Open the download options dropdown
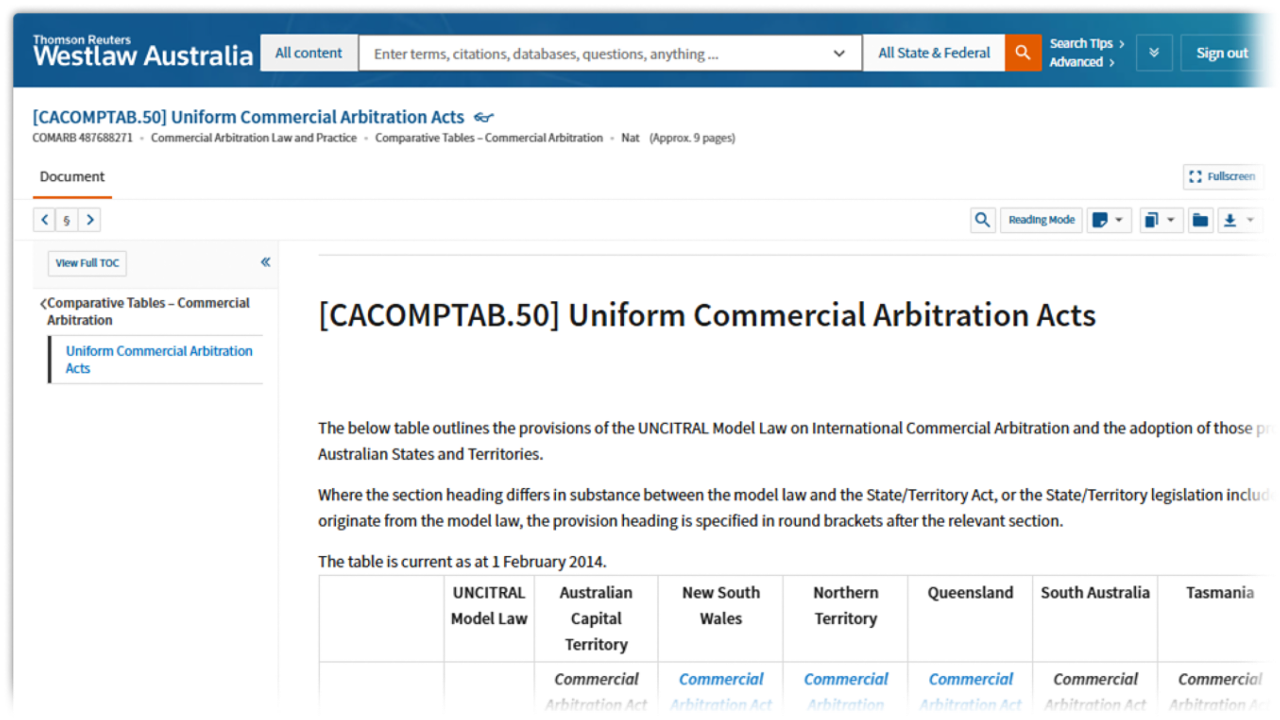The width and height of the screenshot is (1280, 720). (x=1239, y=220)
